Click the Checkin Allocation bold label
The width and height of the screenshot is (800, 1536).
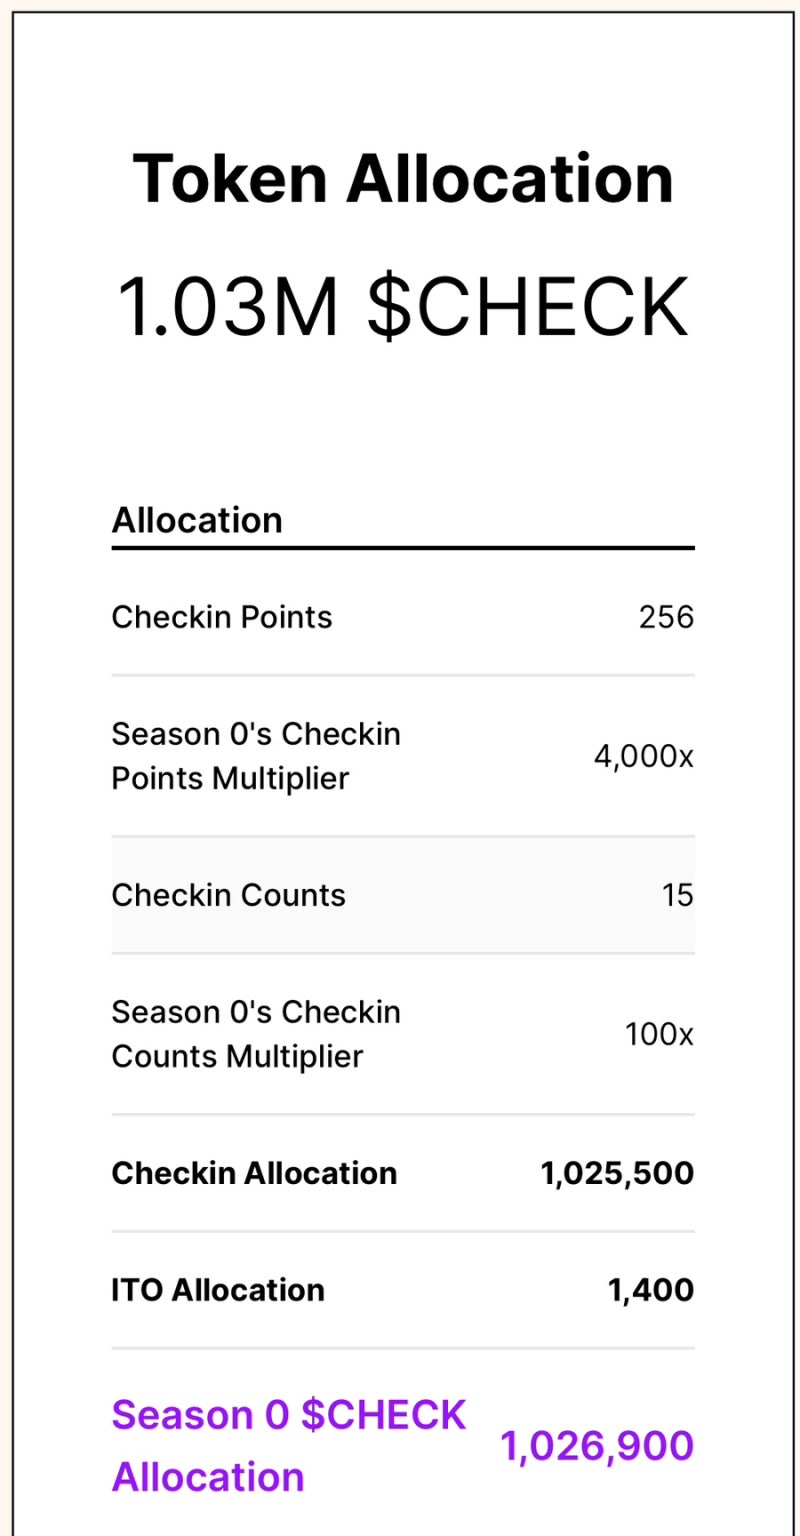click(254, 1173)
